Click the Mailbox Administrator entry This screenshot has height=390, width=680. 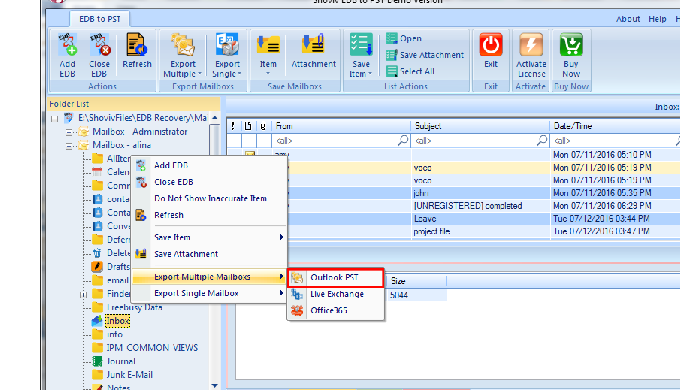tap(140, 132)
